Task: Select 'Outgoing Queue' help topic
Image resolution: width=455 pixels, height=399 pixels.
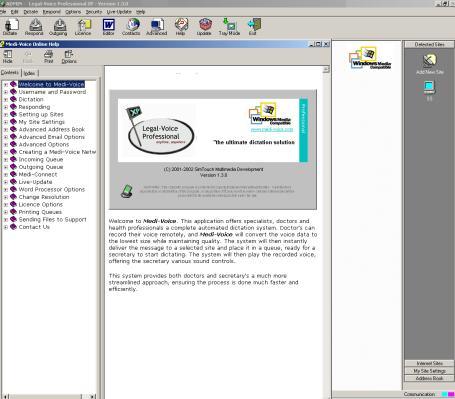Action: [x=41, y=167]
